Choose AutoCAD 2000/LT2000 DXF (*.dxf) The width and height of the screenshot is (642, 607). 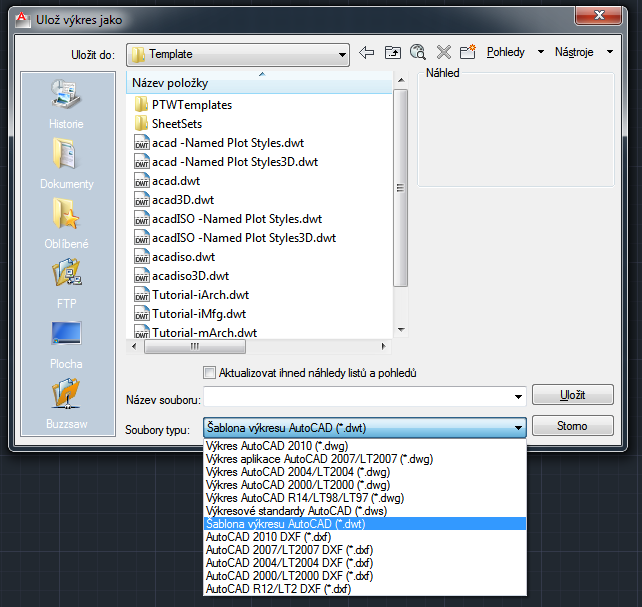pyautogui.click(x=364, y=576)
